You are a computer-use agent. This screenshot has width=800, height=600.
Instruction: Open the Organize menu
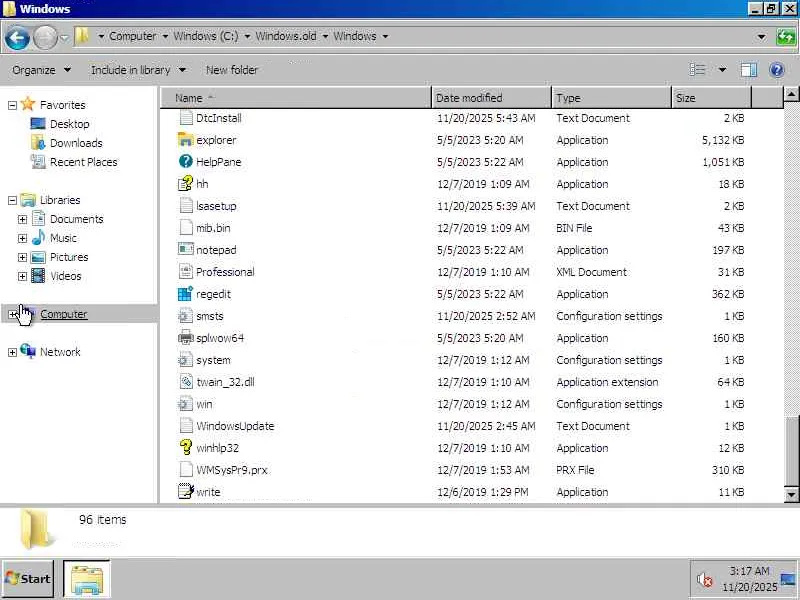tap(41, 70)
